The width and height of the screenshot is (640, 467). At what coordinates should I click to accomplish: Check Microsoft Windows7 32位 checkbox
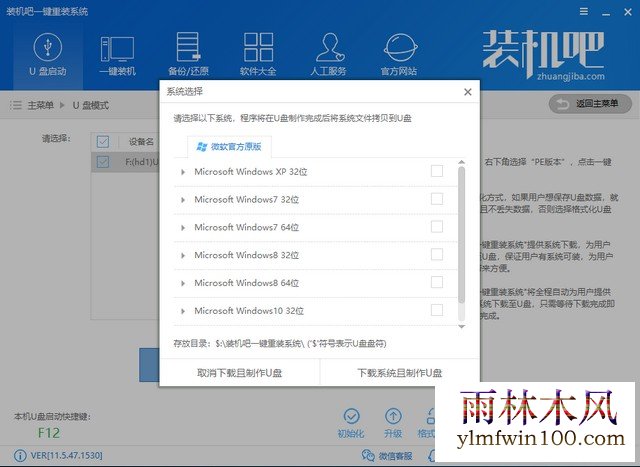pyautogui.click(x=437, y=199)
